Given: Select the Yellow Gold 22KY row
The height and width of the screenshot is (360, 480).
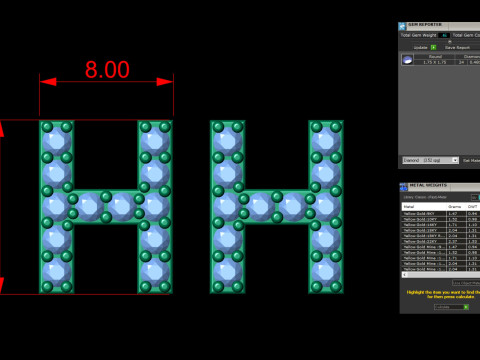Looking at the screenshot, I should 441,241.
